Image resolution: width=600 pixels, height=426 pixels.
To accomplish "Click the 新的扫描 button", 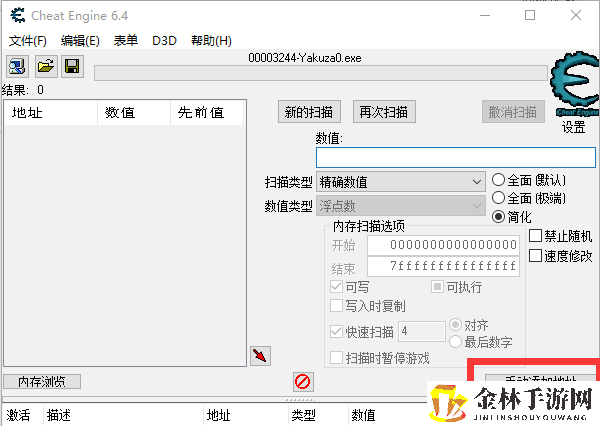I will (309, 112).
